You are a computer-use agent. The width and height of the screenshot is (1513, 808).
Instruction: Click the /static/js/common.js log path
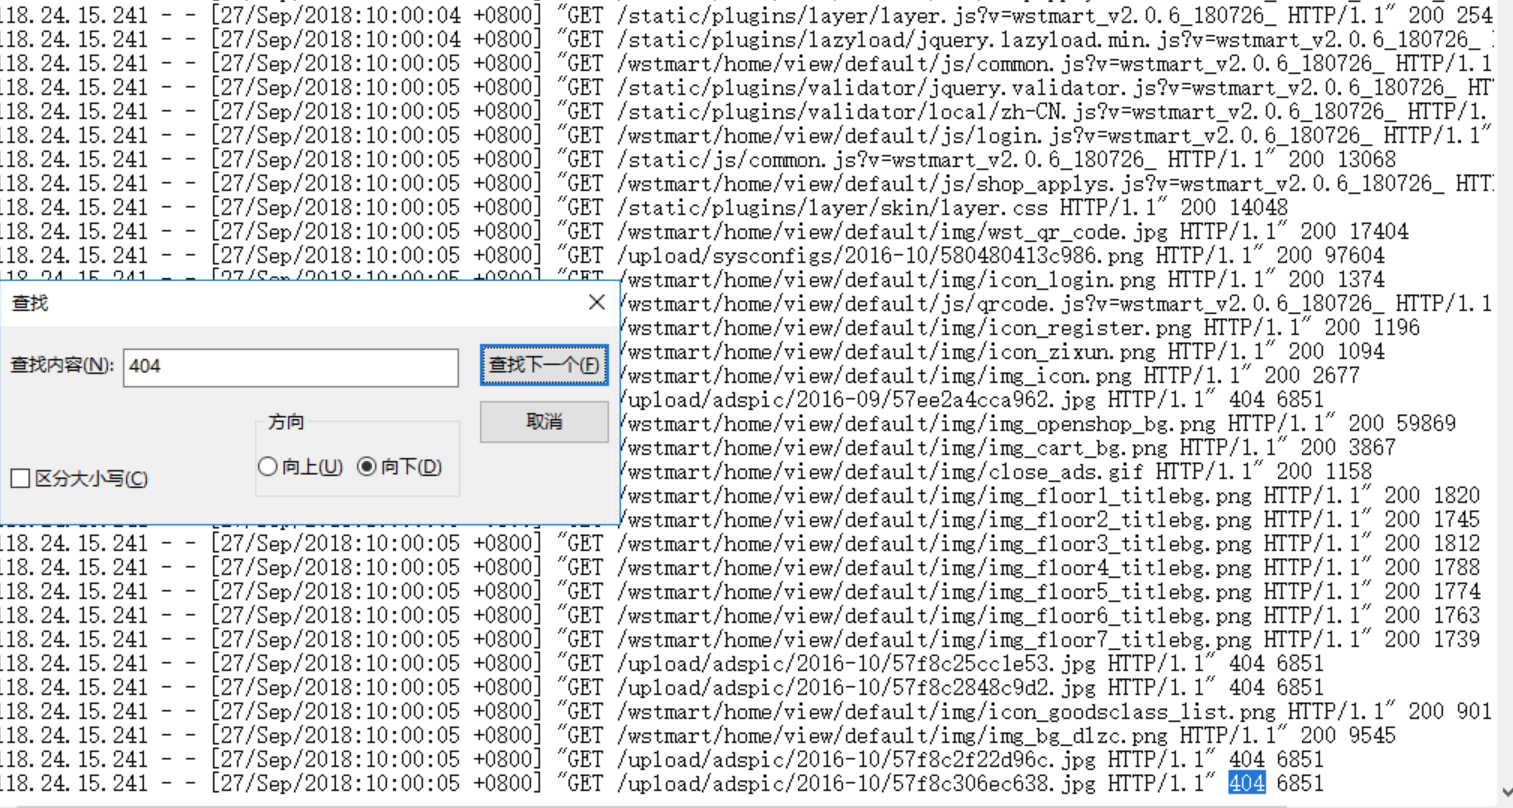[886, 159]
